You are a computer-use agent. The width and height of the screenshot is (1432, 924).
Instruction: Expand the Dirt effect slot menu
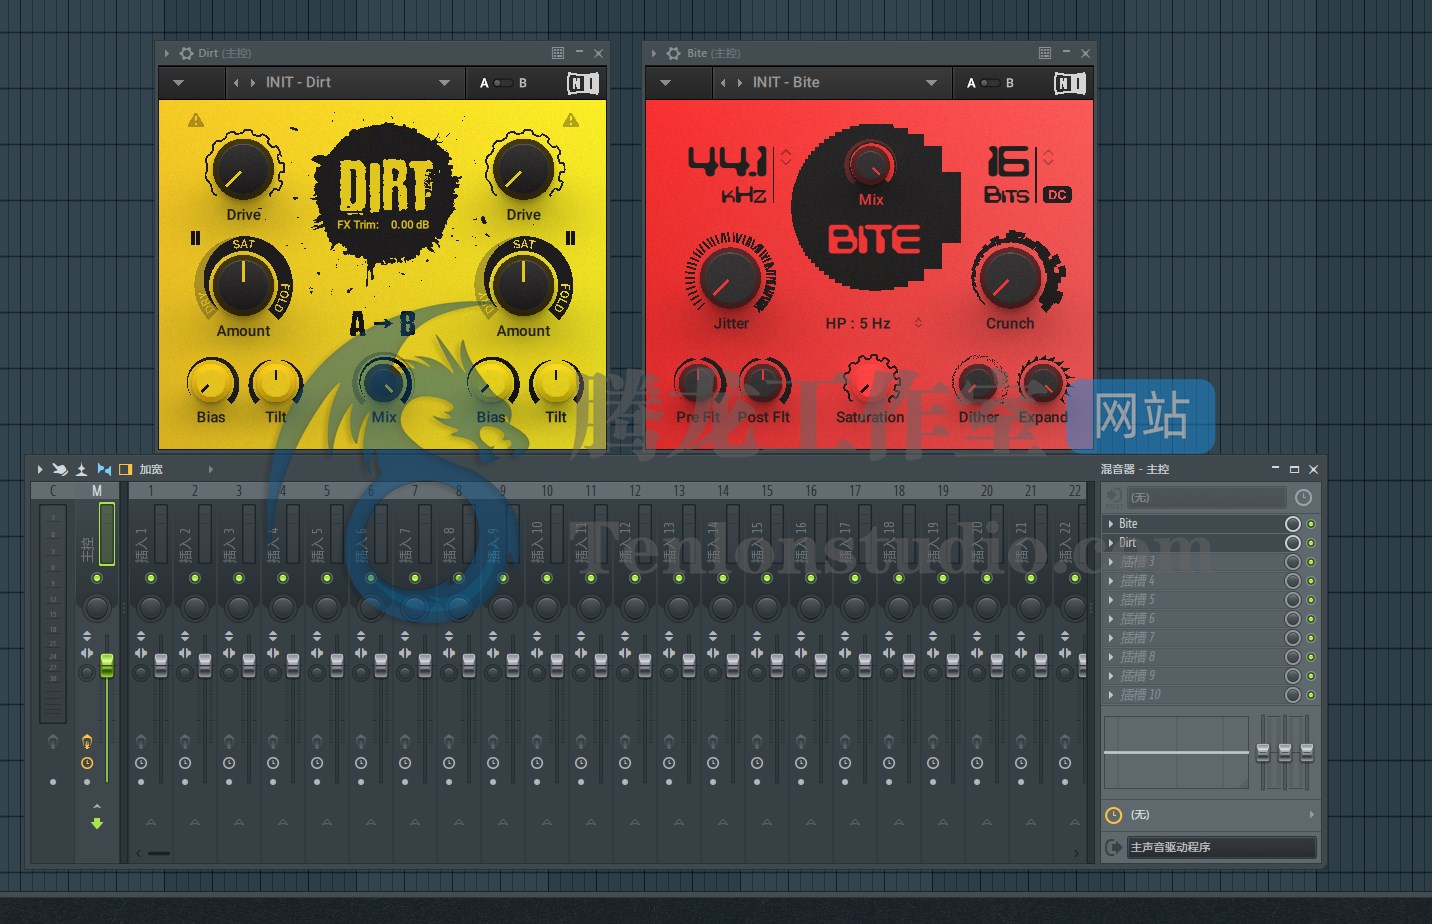pos(1111,543)
